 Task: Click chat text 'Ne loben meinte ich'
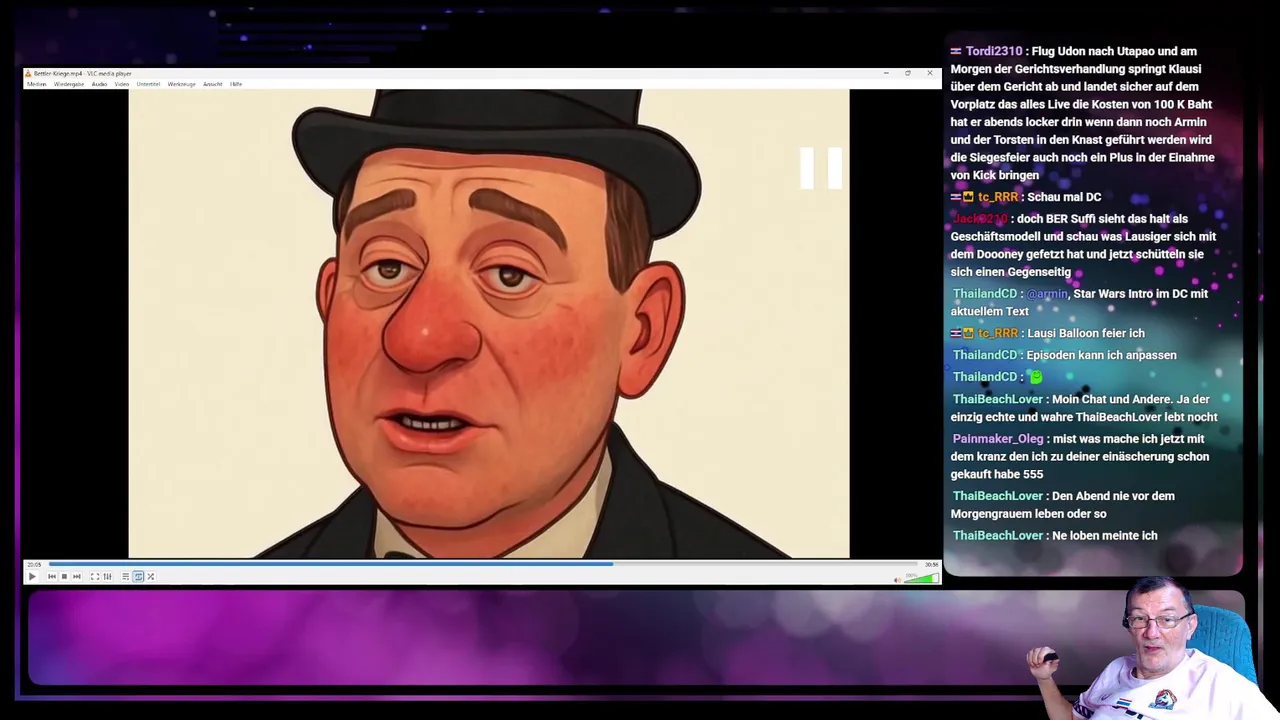(x=1105, y=536)
